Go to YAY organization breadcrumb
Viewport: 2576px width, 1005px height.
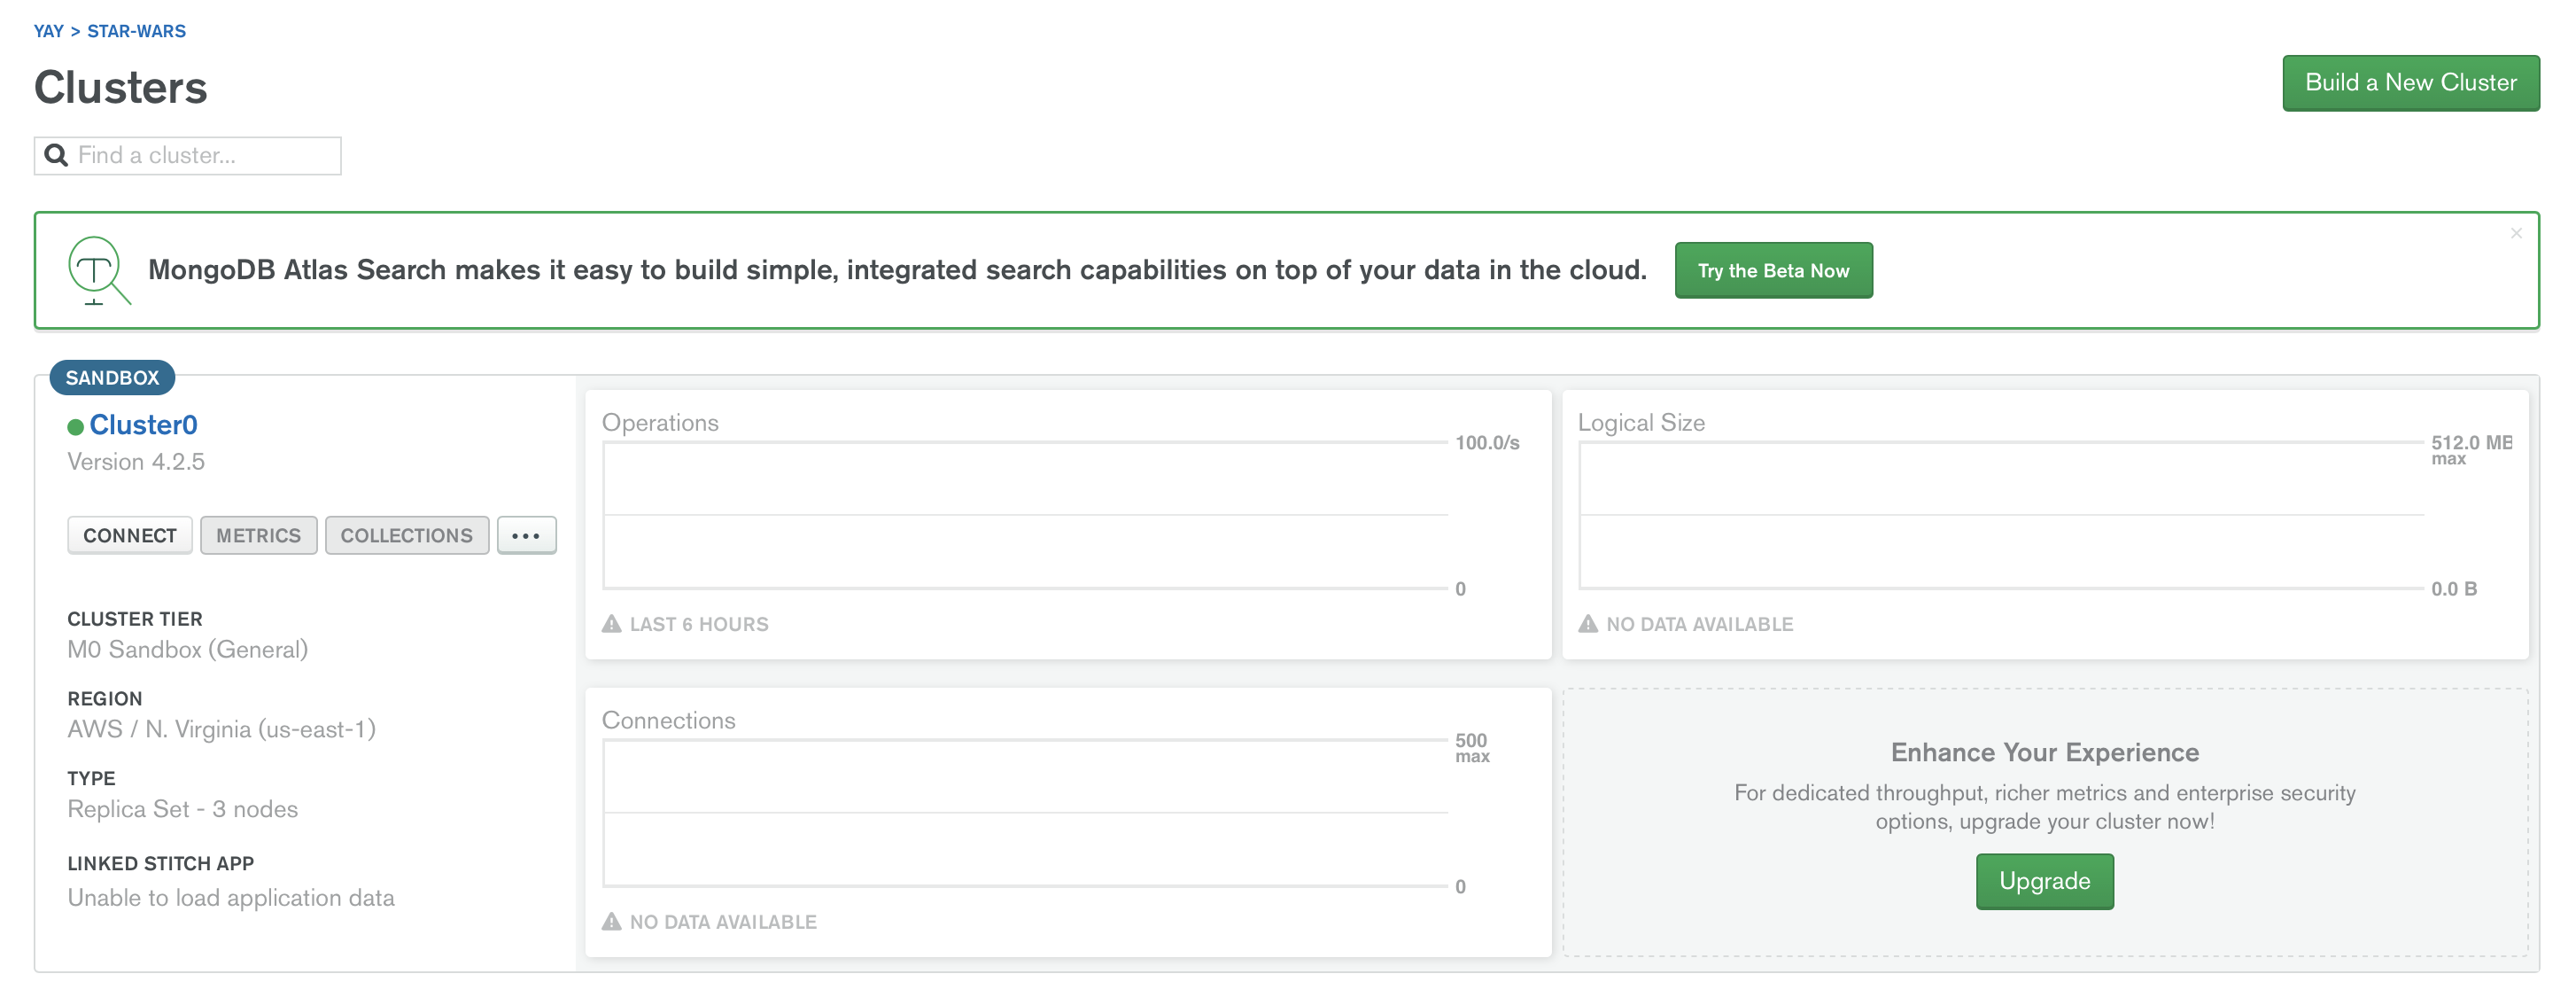coord(48,31)
